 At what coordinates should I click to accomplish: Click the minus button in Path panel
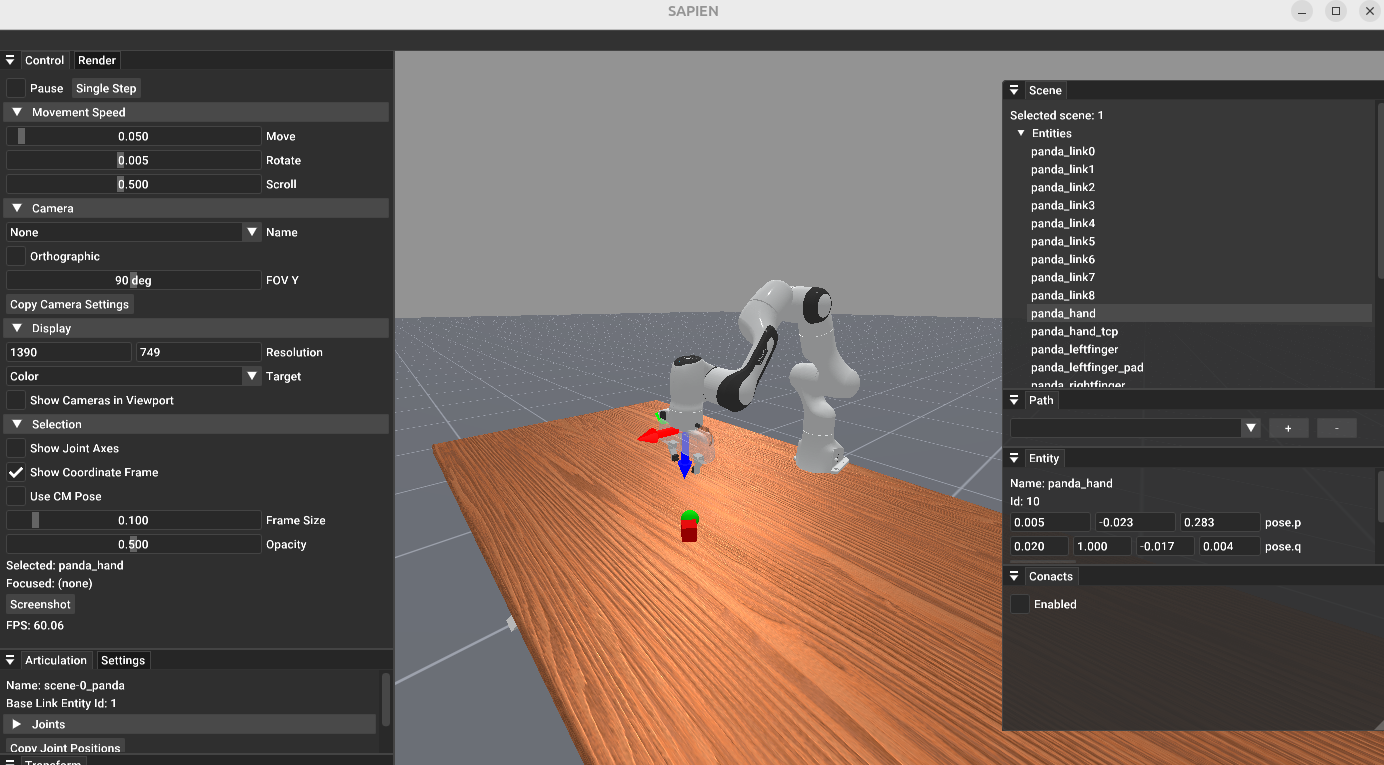coord(1336,428)
